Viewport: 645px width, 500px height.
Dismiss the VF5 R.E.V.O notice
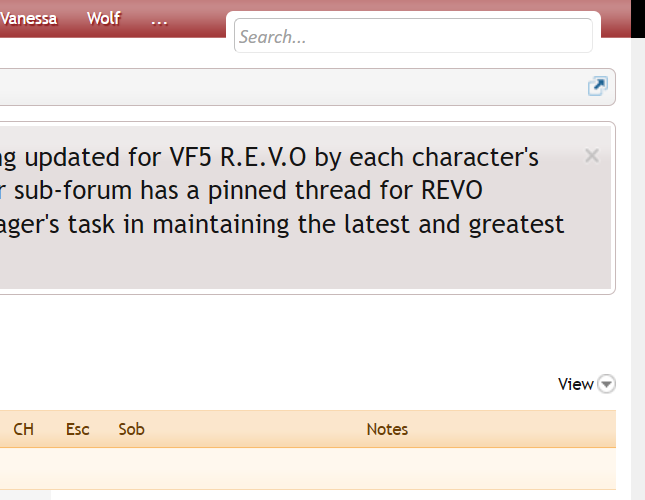click(x=591, y=155)
